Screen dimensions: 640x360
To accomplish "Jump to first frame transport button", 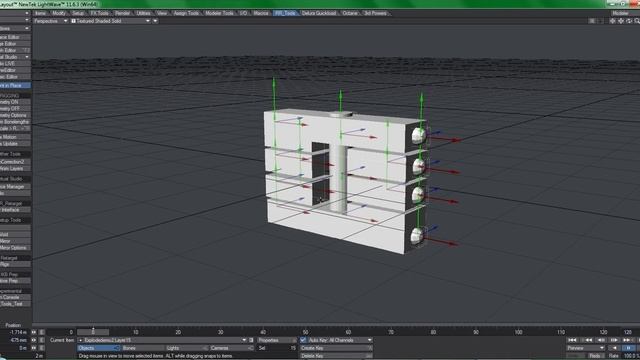I will coord(572,340).
